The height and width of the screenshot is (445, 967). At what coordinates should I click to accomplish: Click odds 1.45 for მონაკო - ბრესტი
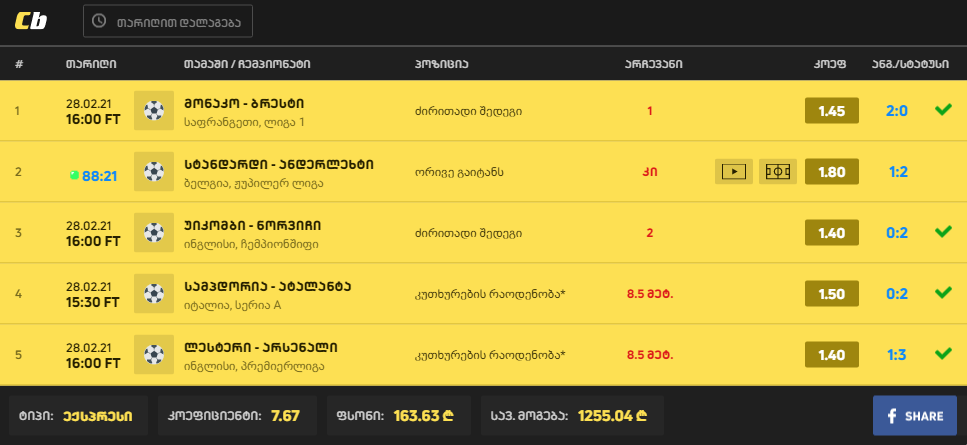coord(831,111)
